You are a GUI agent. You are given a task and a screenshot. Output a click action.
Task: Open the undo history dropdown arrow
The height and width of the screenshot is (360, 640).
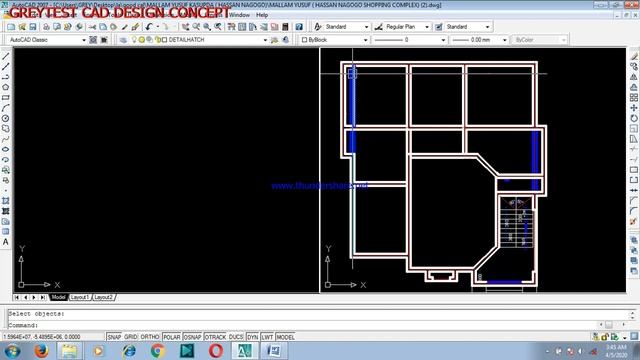click(158, 27)
